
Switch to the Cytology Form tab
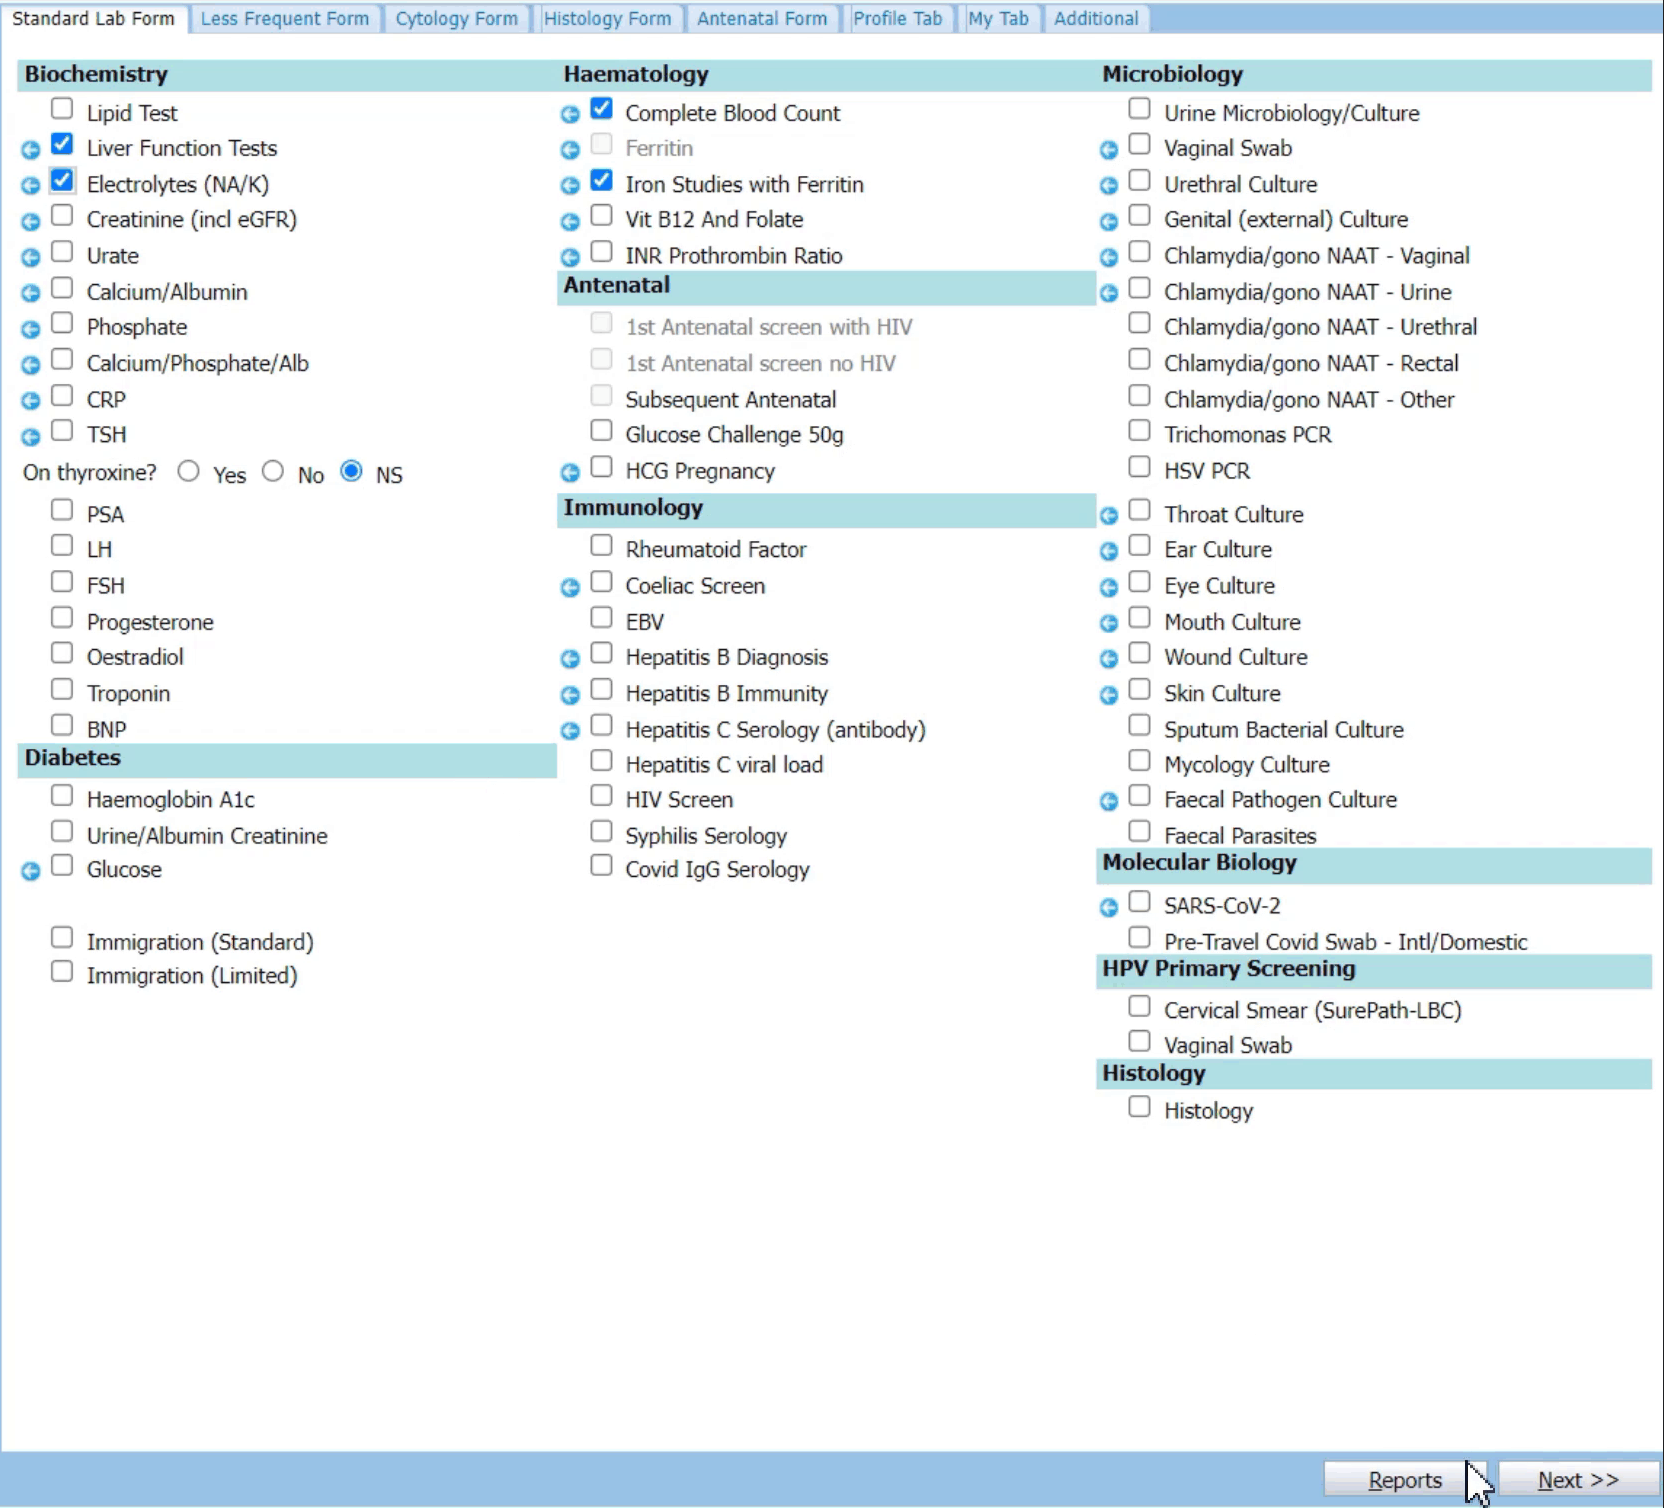(x=456, y=18)
